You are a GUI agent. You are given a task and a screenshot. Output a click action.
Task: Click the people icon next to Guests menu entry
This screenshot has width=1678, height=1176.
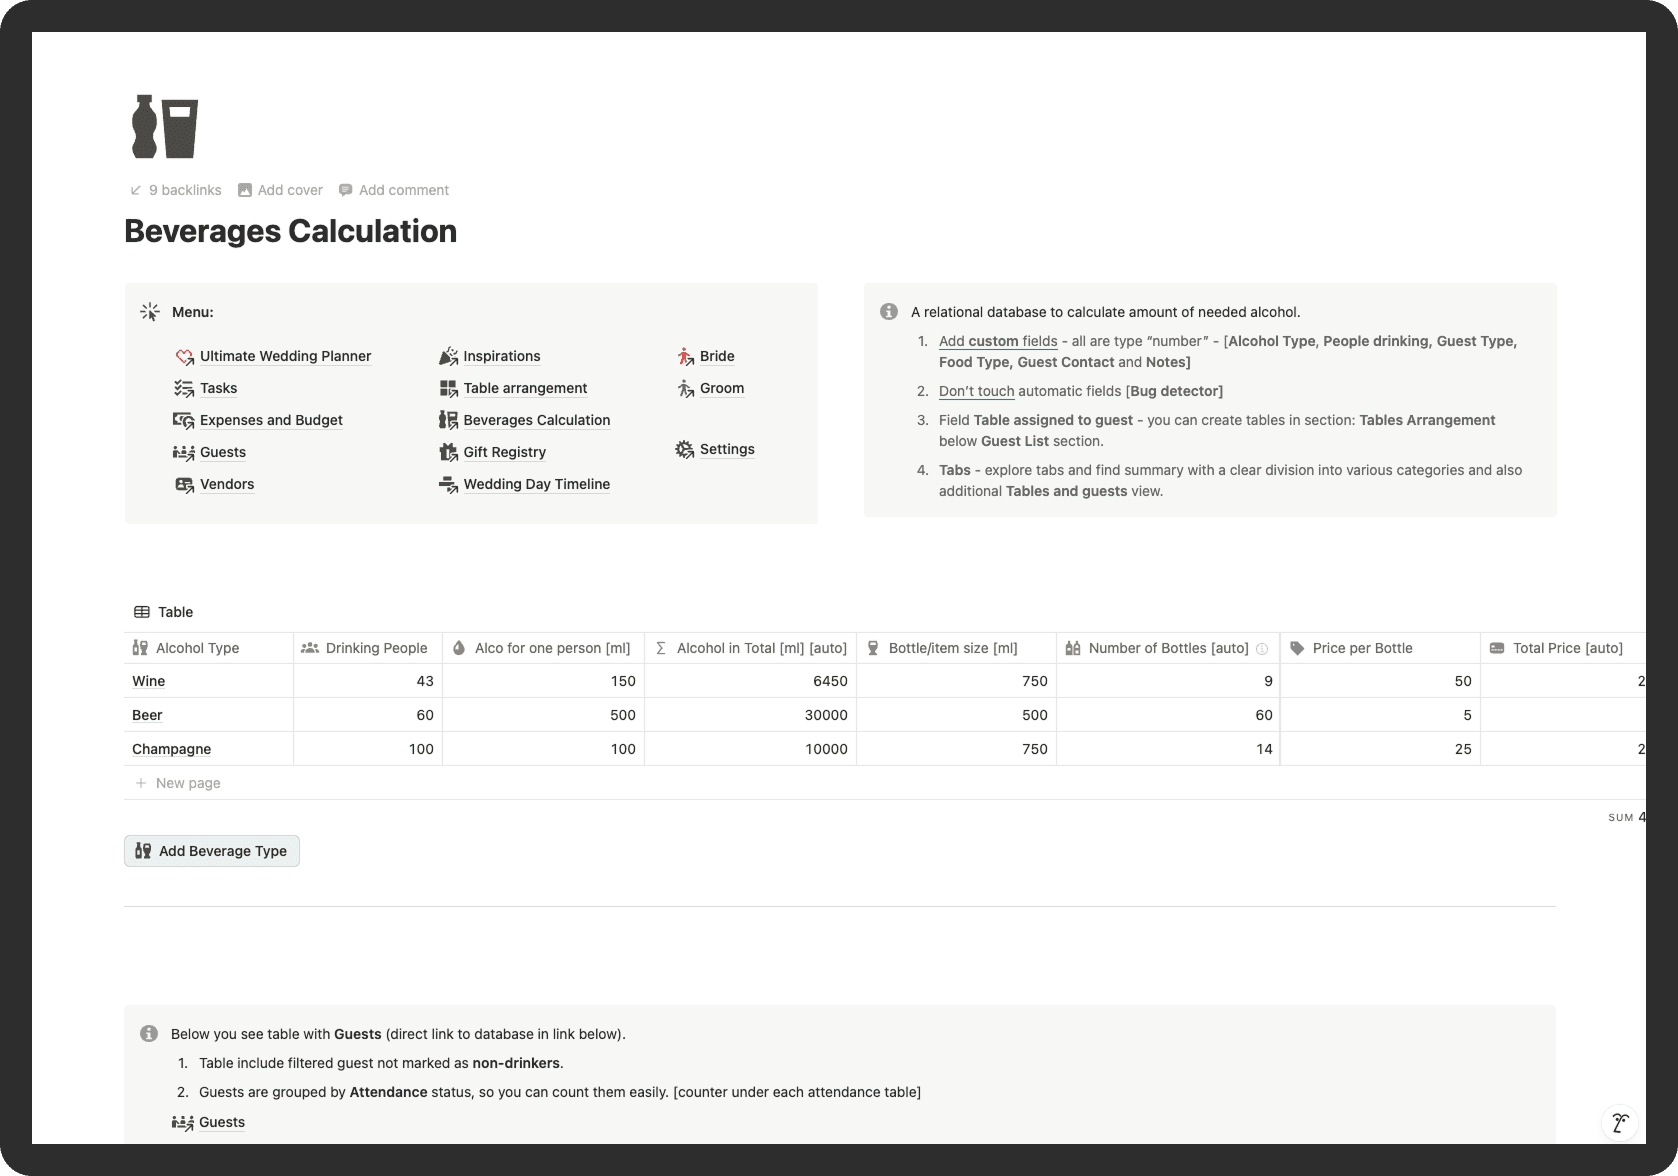pos(184,452)
